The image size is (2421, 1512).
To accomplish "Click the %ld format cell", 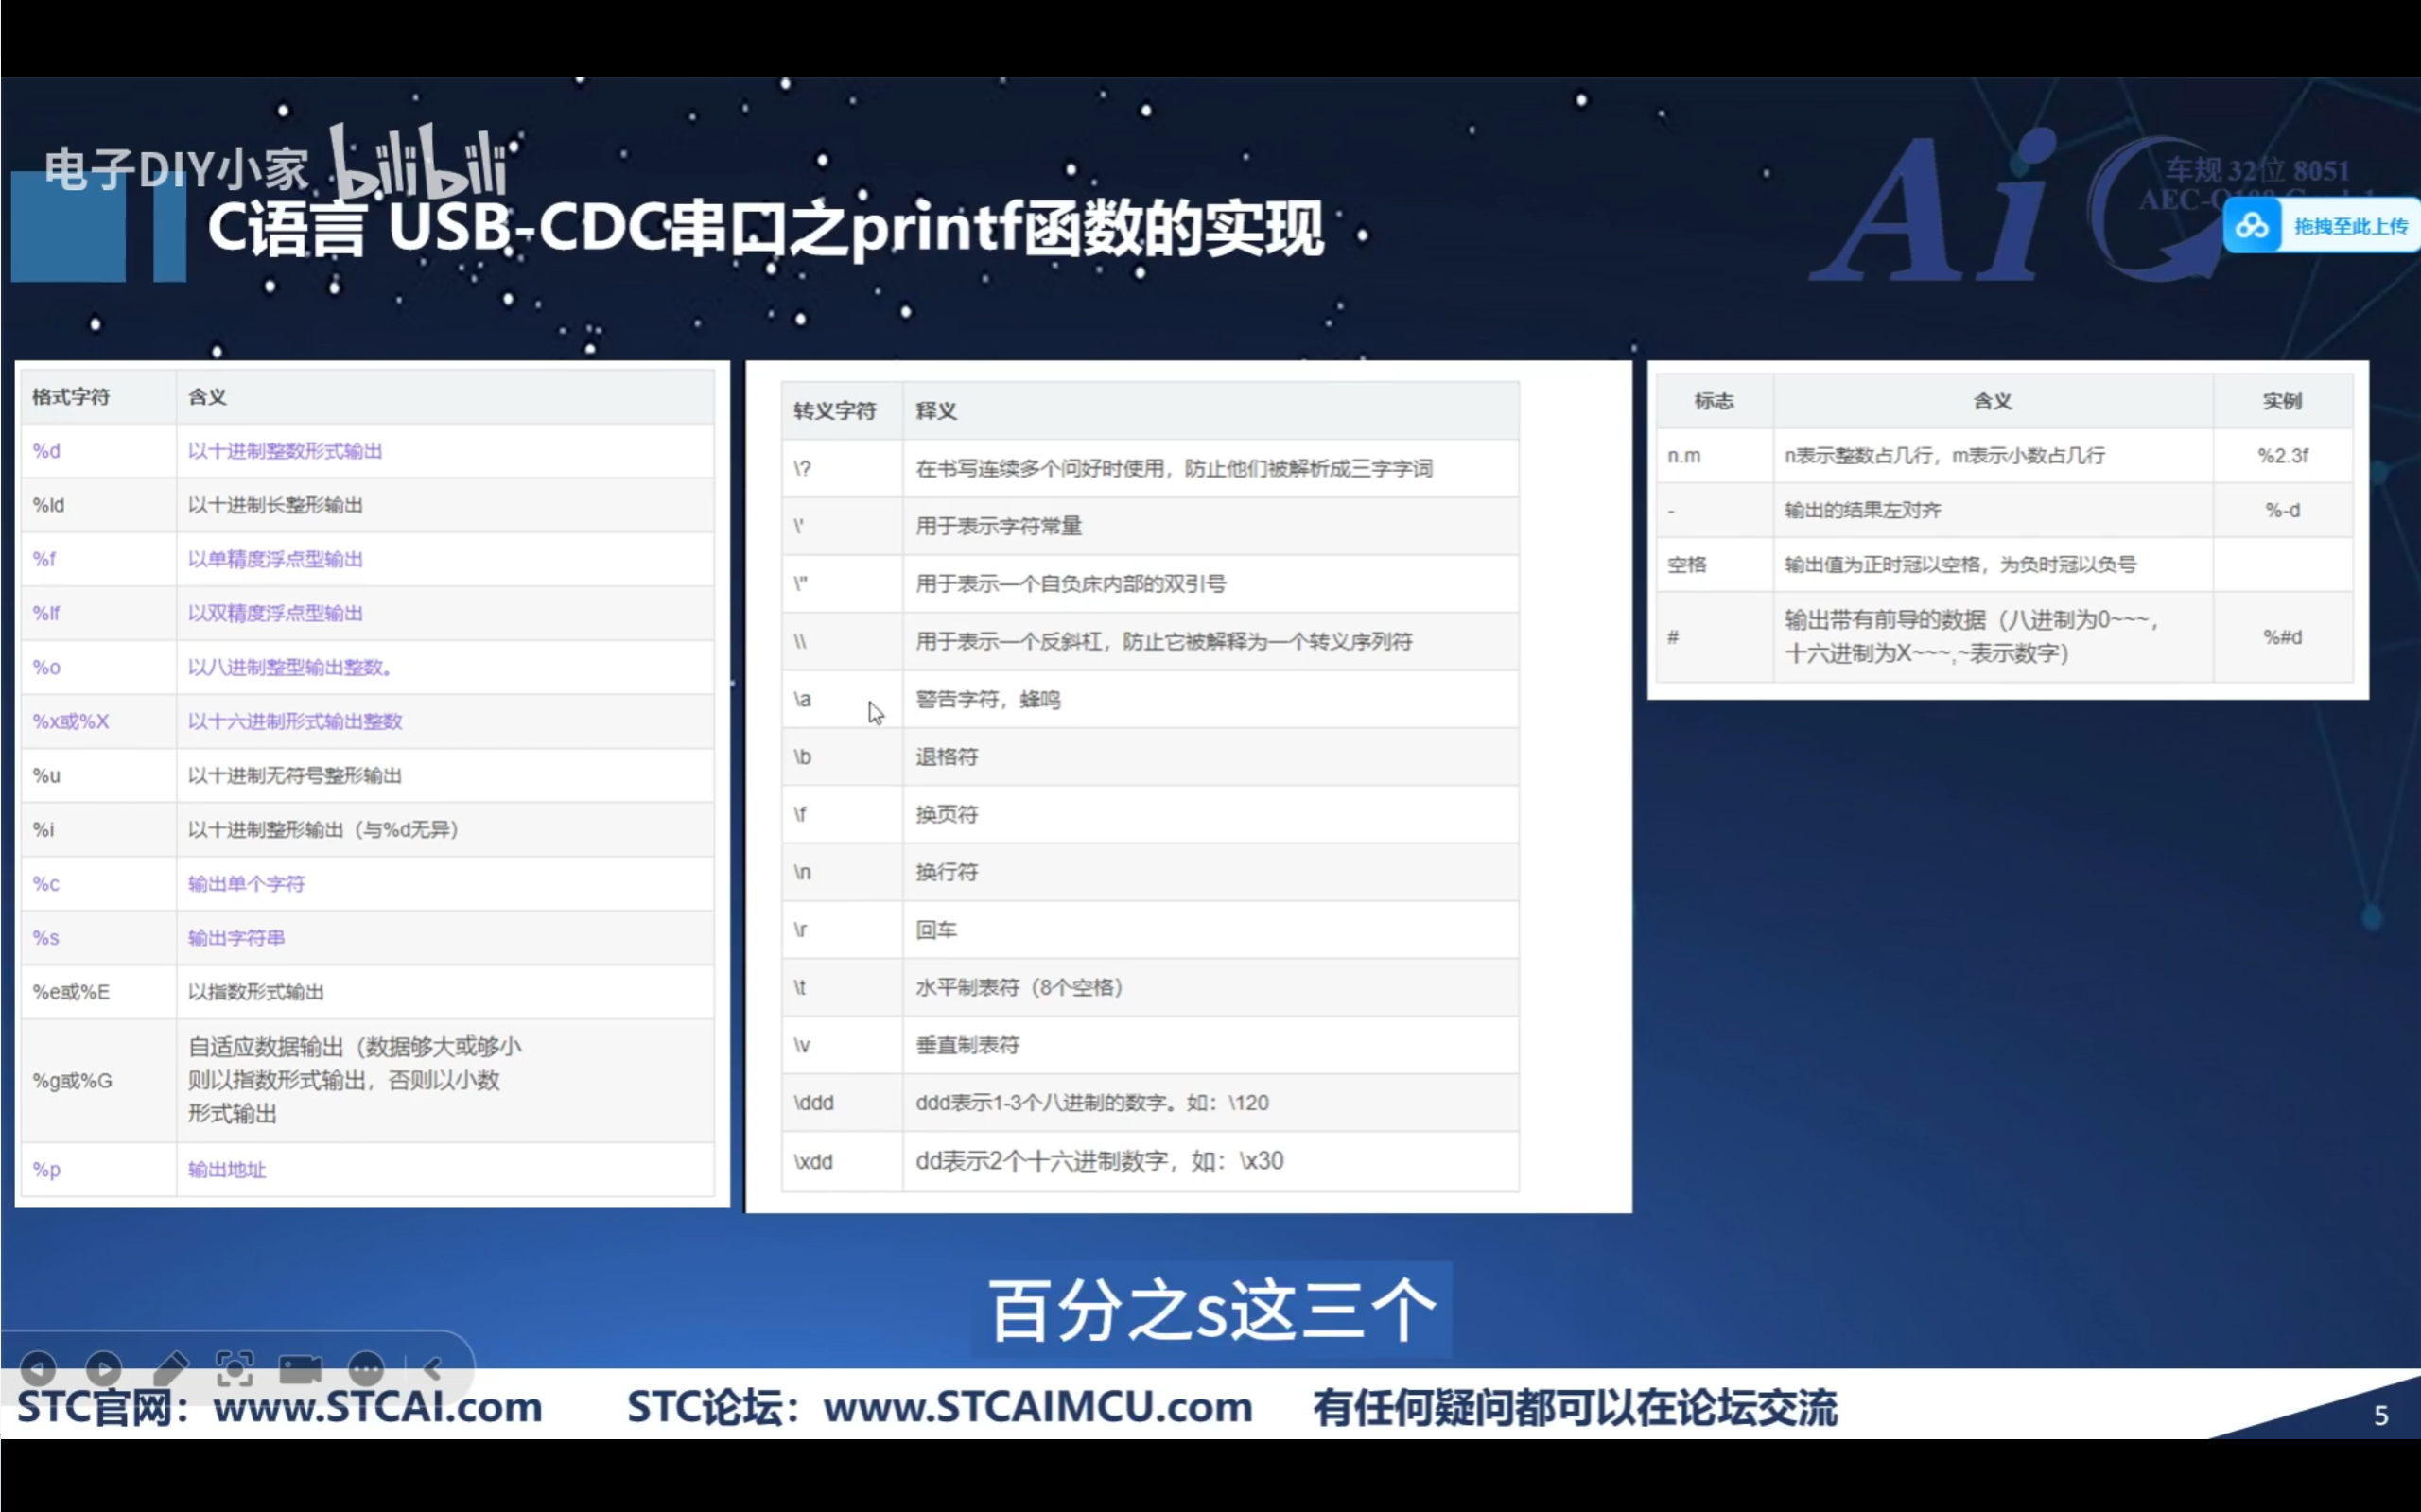I will click(98, 505).
